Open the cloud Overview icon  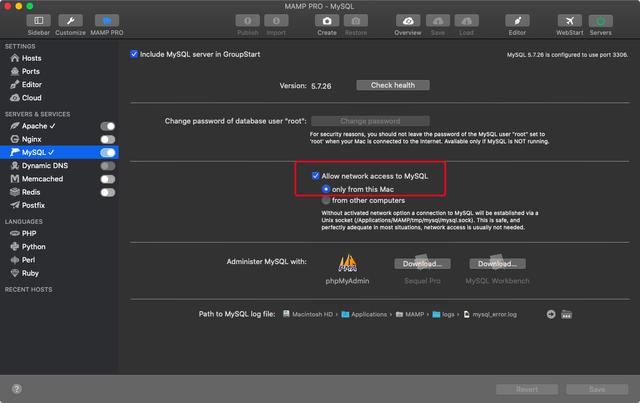pos(408,20)
